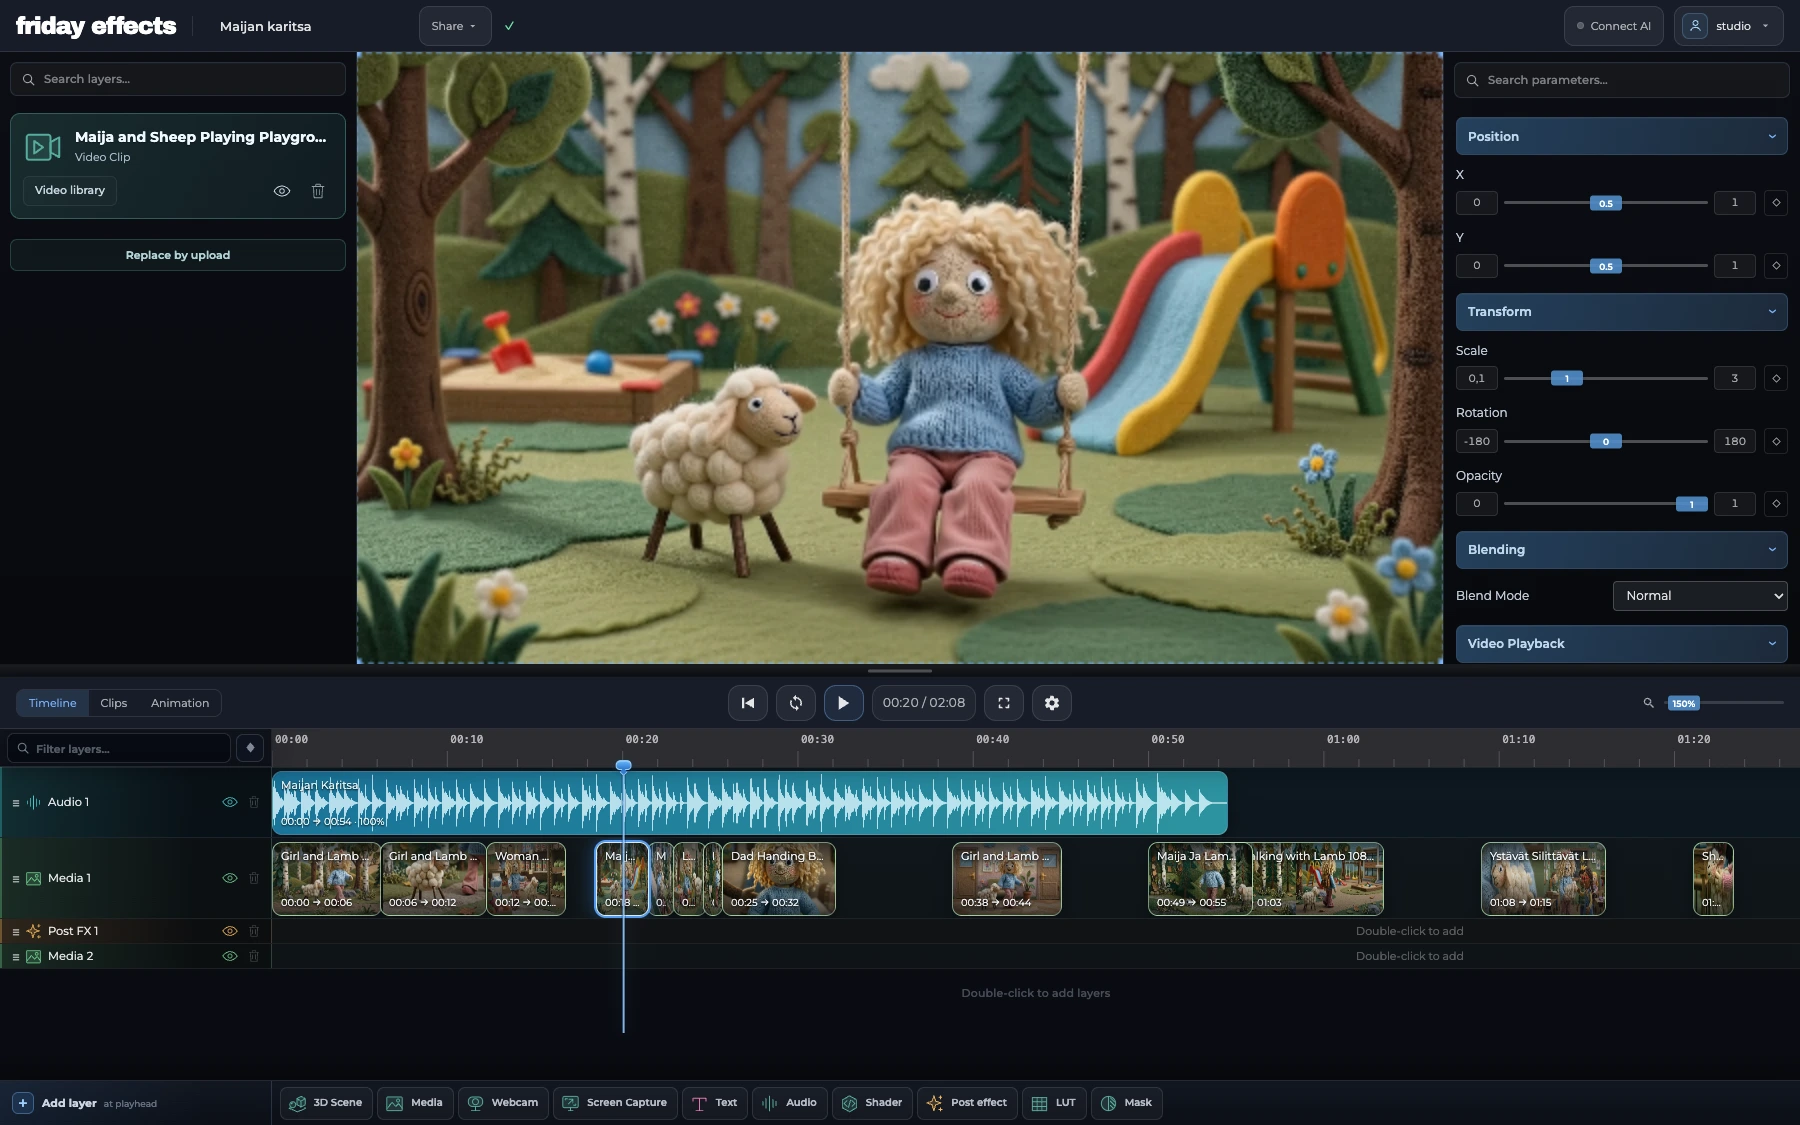Select the Timeline tab
1800x1125 pixels.
(x=53, y=703)
